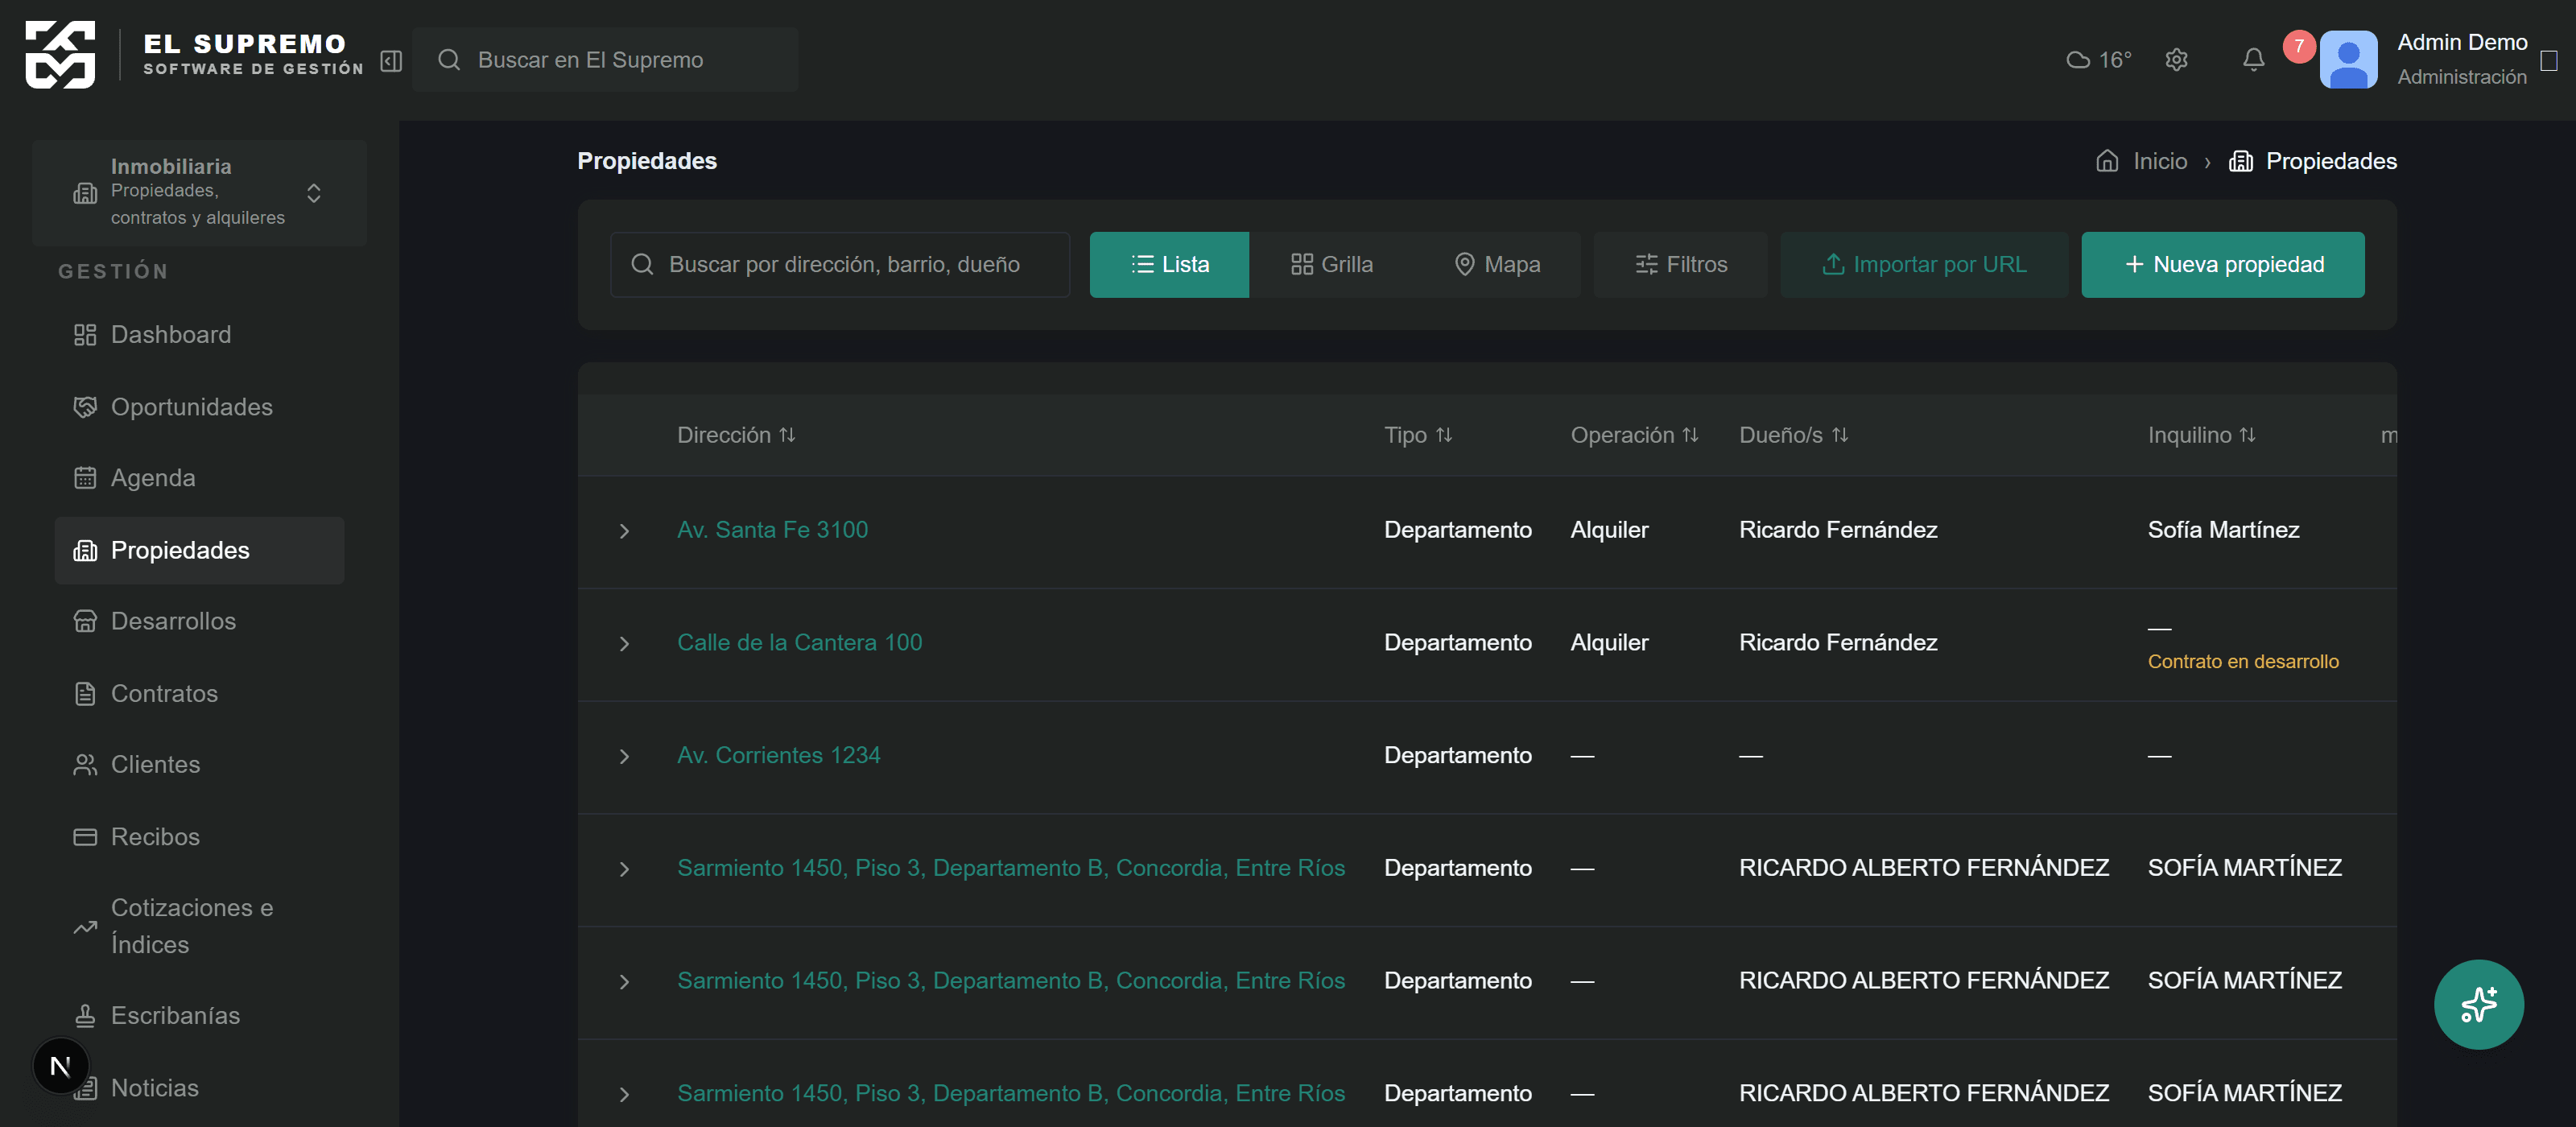Sort table by Inquilino column
Screen dimensions: 2576x1127
(2201, 435)
